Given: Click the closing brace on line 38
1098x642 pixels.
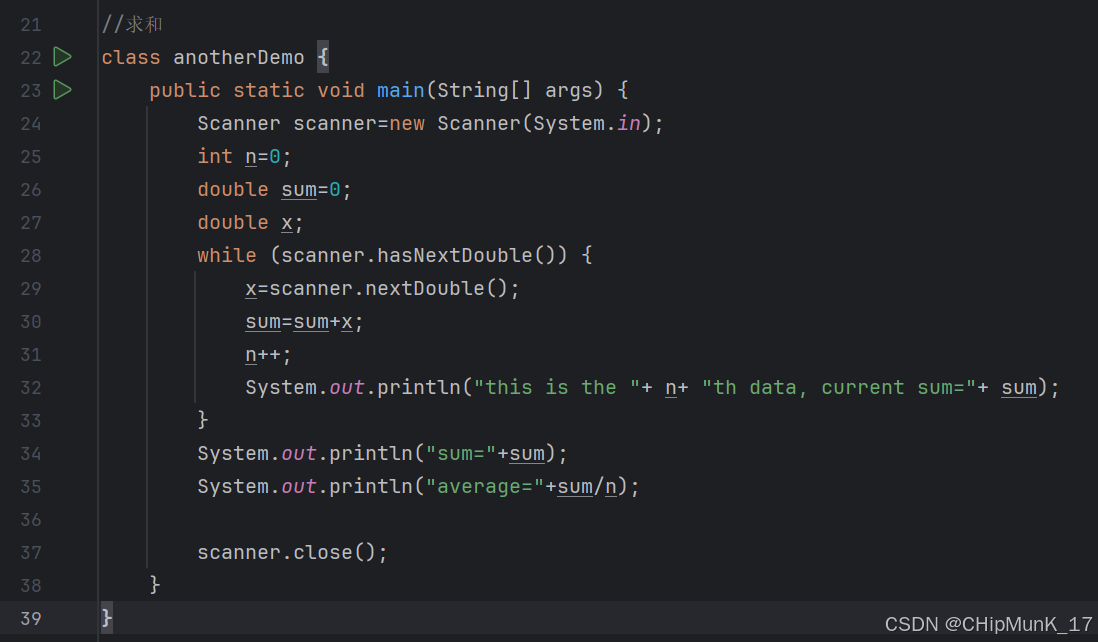Looking at the screenshot, I should pyautogui.click(x=157, y=585).
